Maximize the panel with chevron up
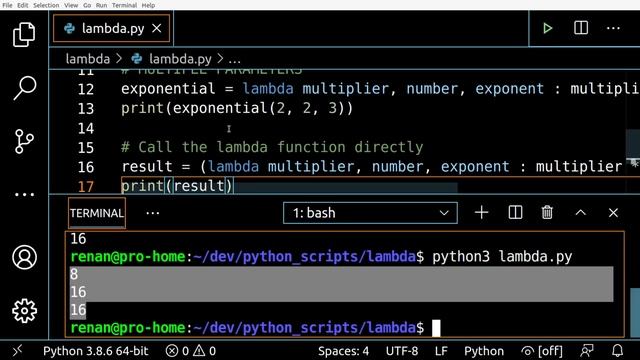 coord(580,213)
